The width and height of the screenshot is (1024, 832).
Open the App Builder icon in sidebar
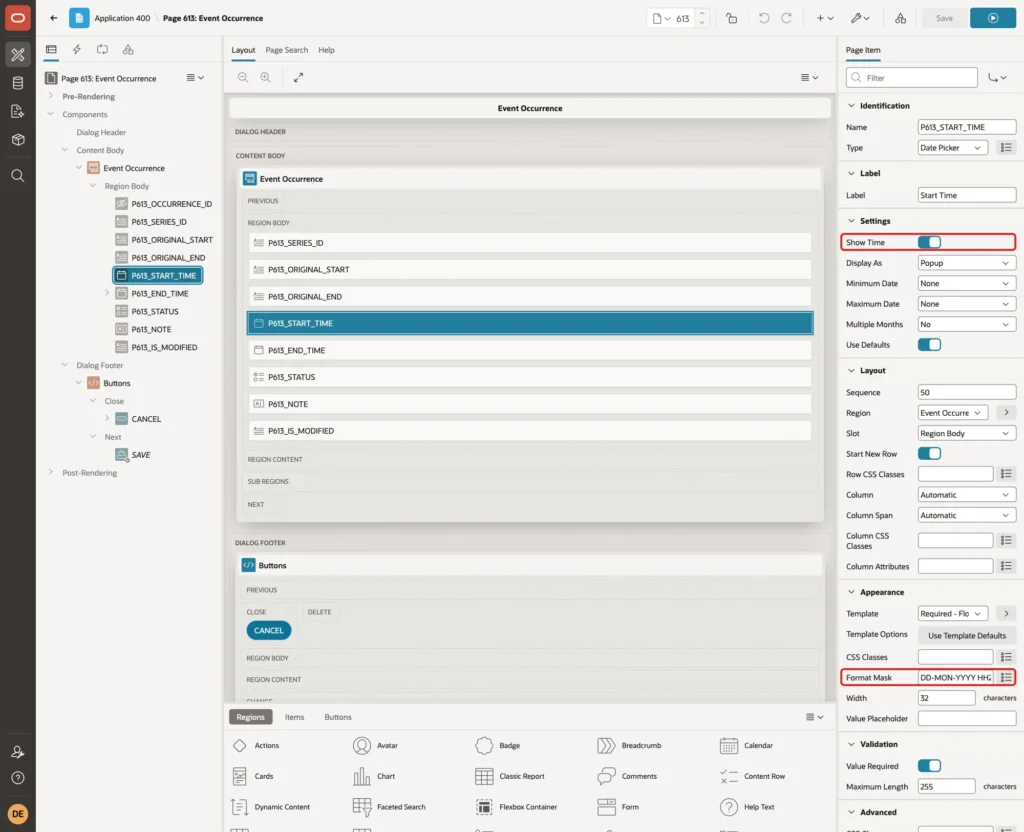(x=18, y=55)
